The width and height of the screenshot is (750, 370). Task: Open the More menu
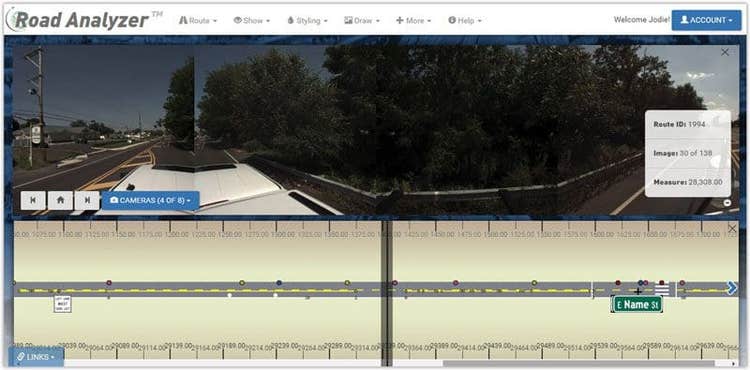pyautogui.click(x=414, y=21)
